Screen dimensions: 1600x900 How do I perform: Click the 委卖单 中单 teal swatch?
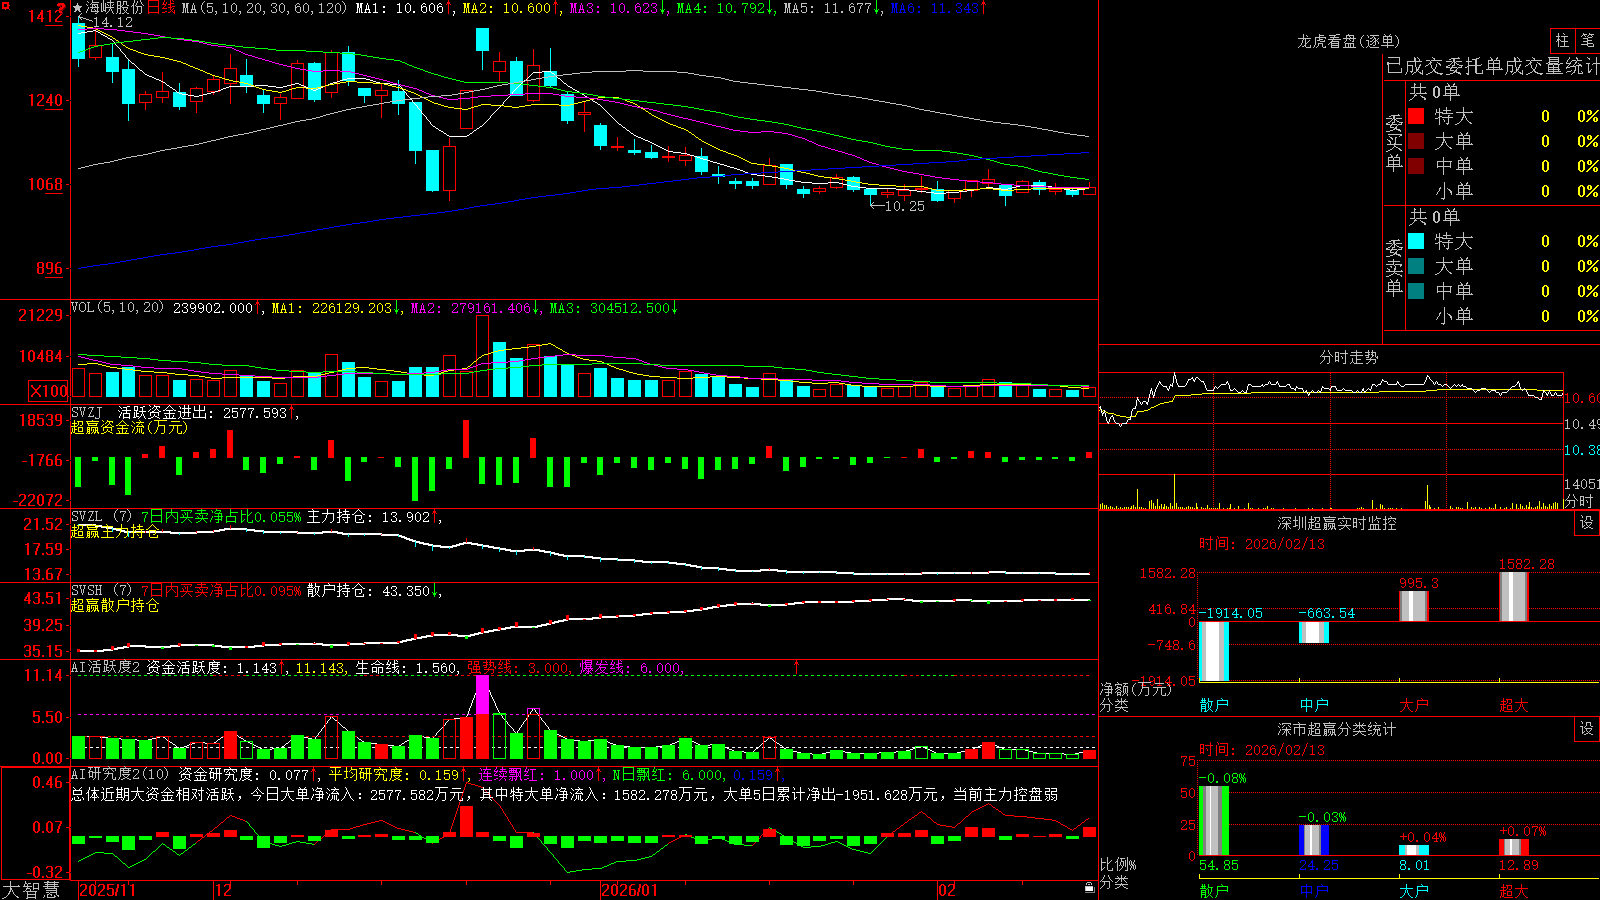1416,291
